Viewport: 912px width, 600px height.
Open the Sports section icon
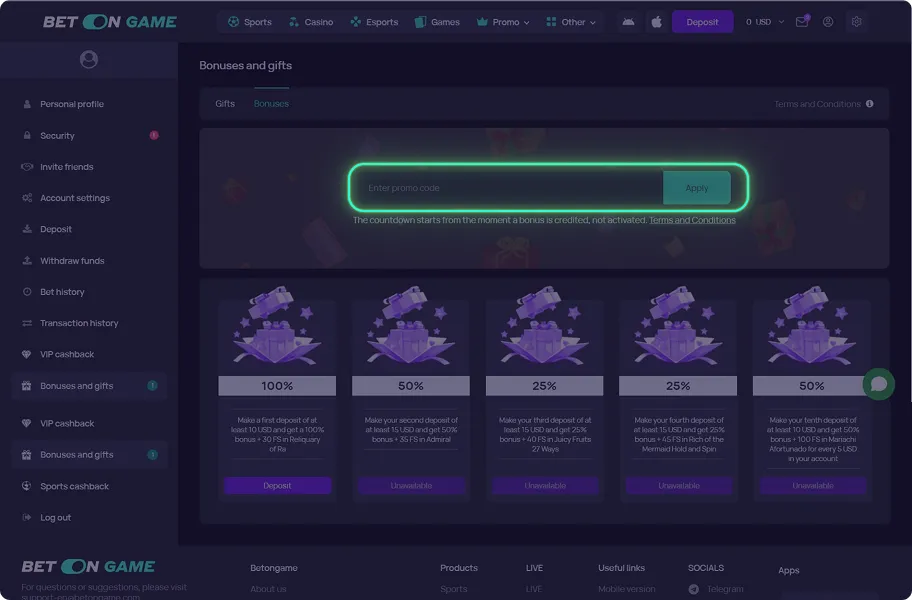click(233, 21)
